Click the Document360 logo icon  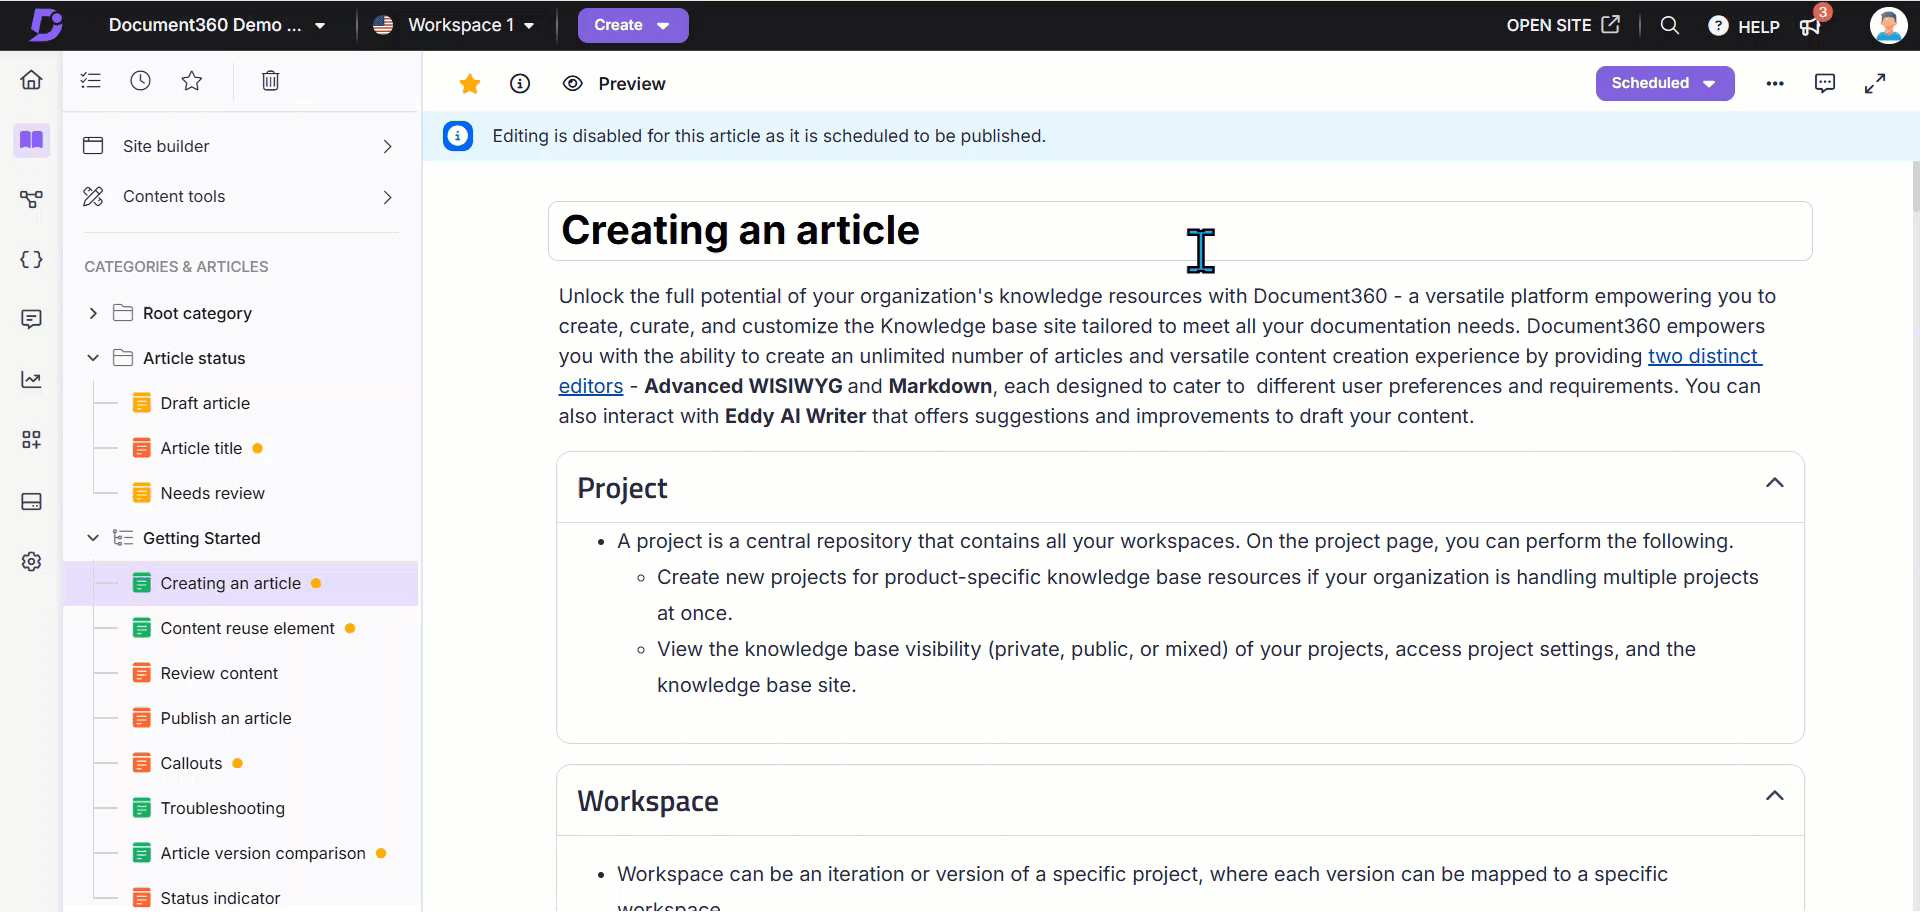click(44, 25)
